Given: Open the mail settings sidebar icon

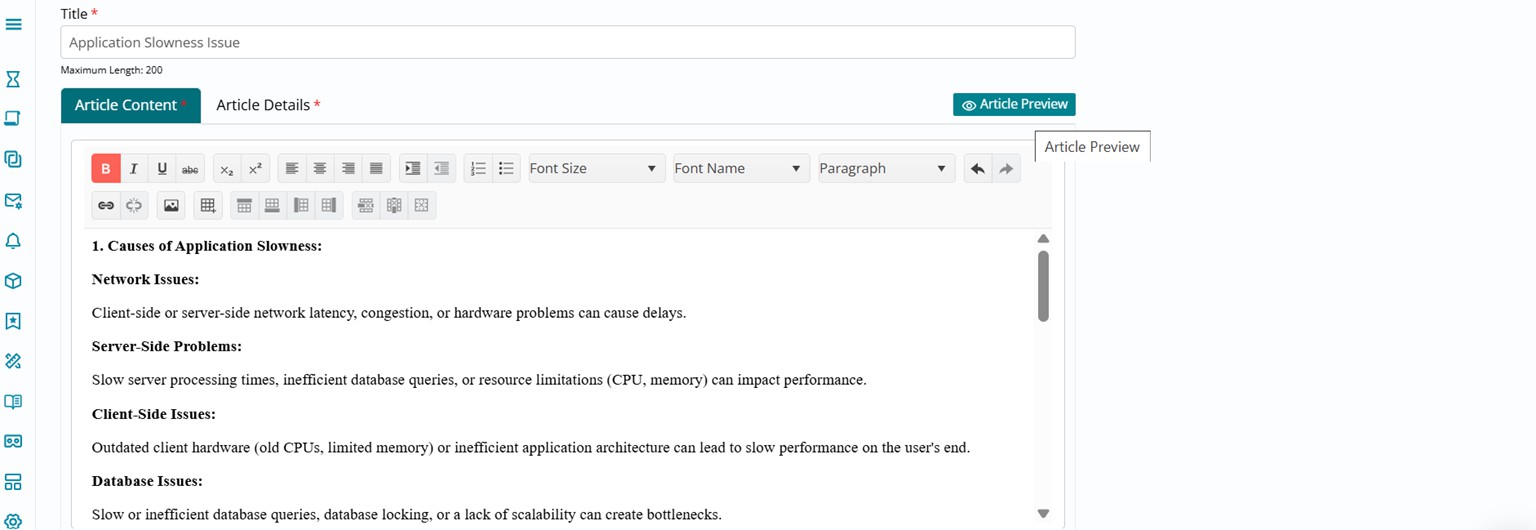Looking at the screenshot, I should (x=14, y=200).
